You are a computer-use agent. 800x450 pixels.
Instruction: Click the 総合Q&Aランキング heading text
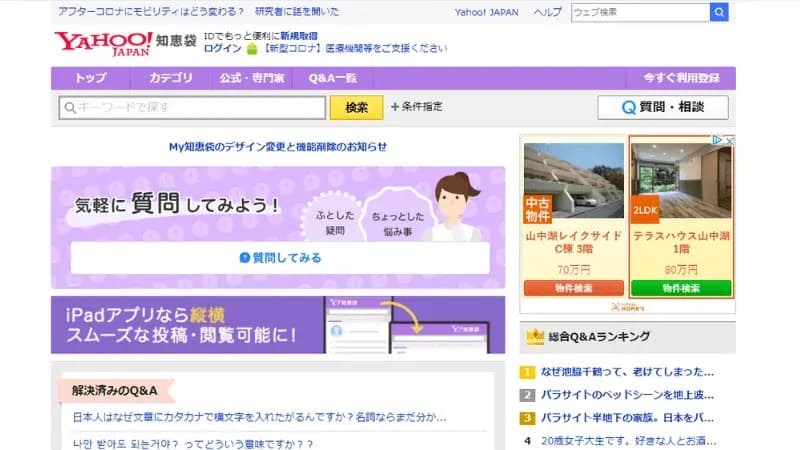pos(599,337)
